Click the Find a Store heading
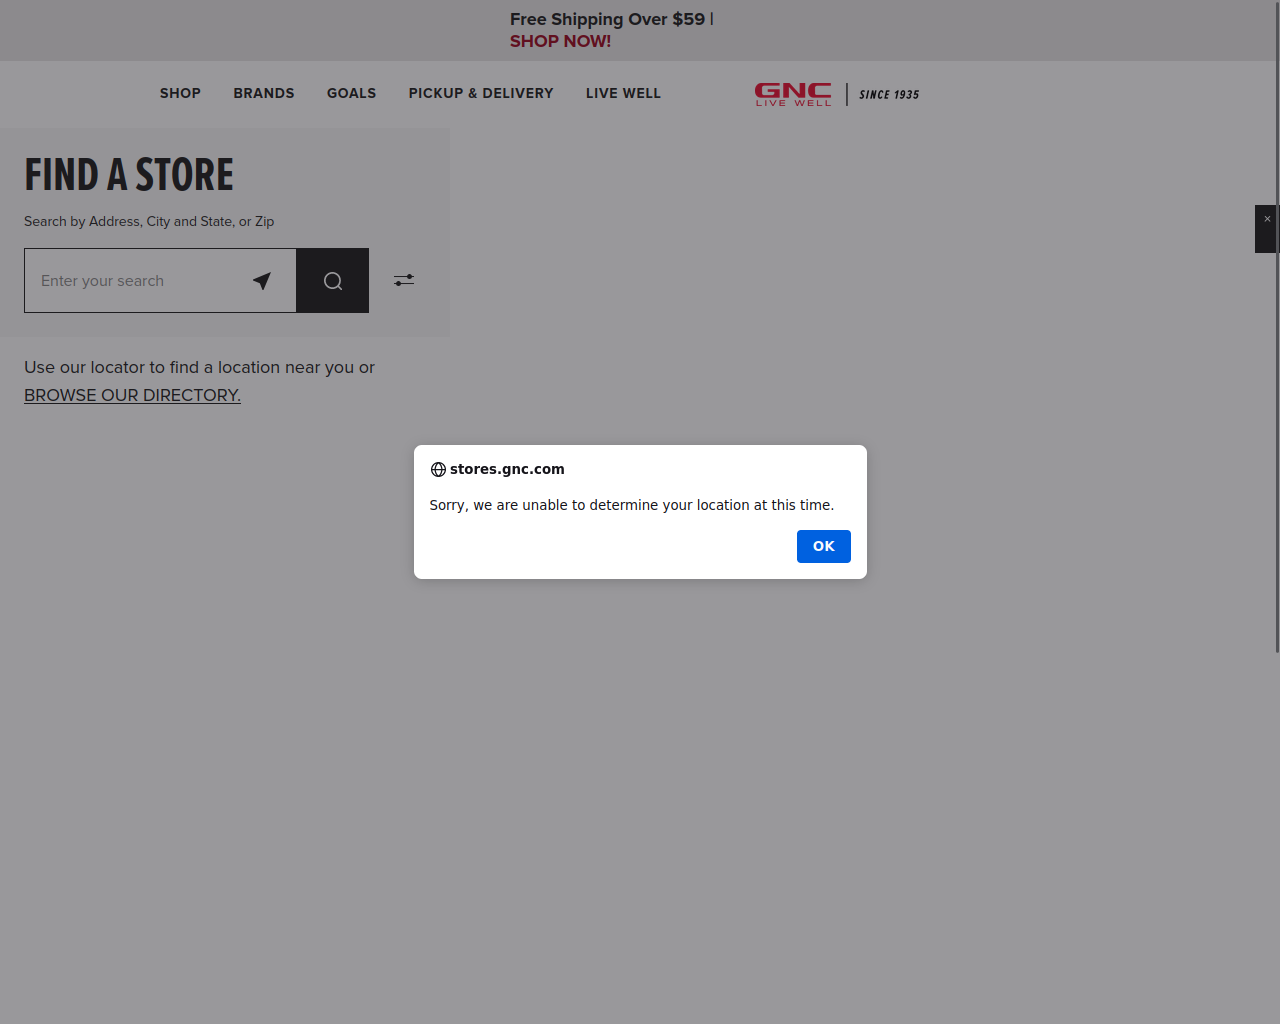1280x1024 pixels. (x=129, y=175)
